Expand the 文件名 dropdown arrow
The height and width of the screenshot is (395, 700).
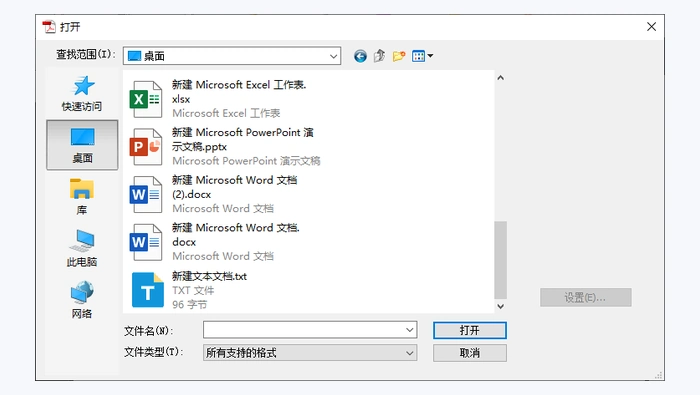[409, 330]
